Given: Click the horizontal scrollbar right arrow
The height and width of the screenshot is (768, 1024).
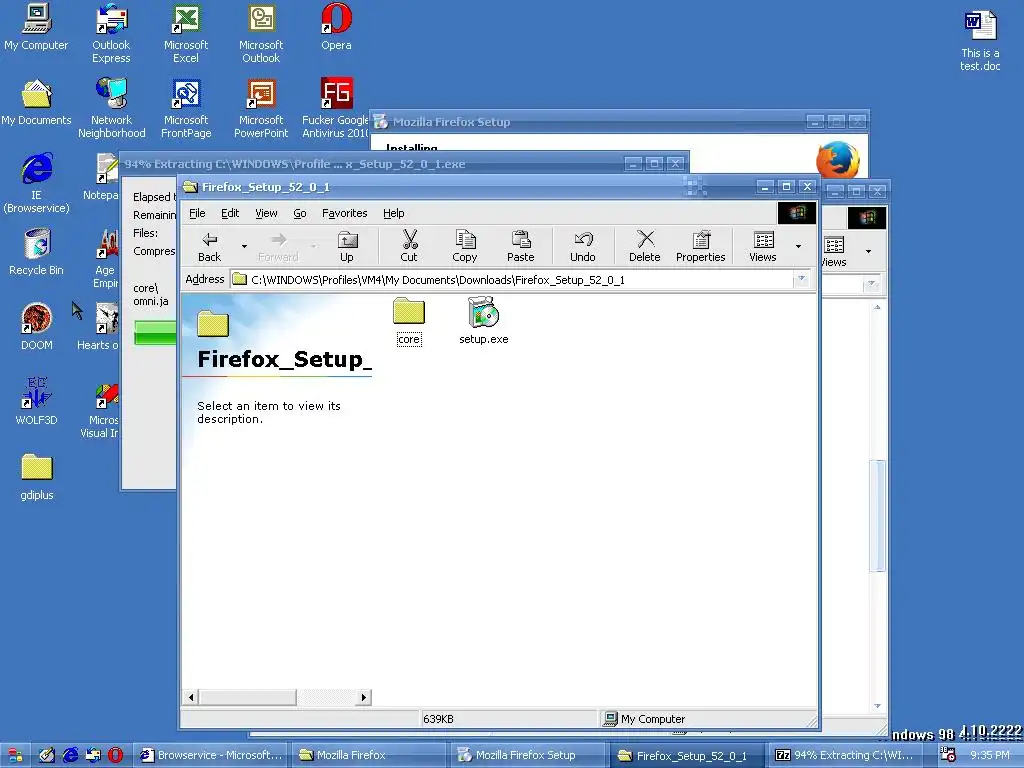Looking at the screenshot, I should [x=364, y=697].
